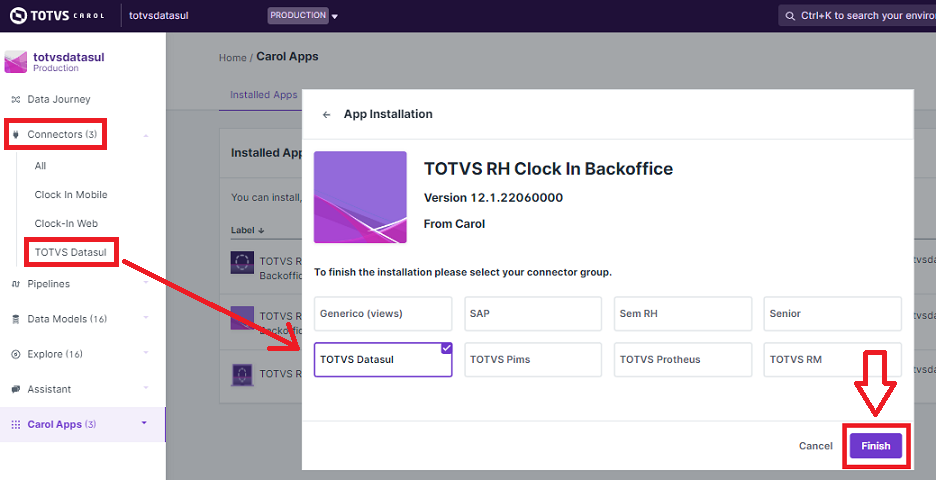
Task: Focus the Ctrl+K search field
Action: [x=857, y=16]
